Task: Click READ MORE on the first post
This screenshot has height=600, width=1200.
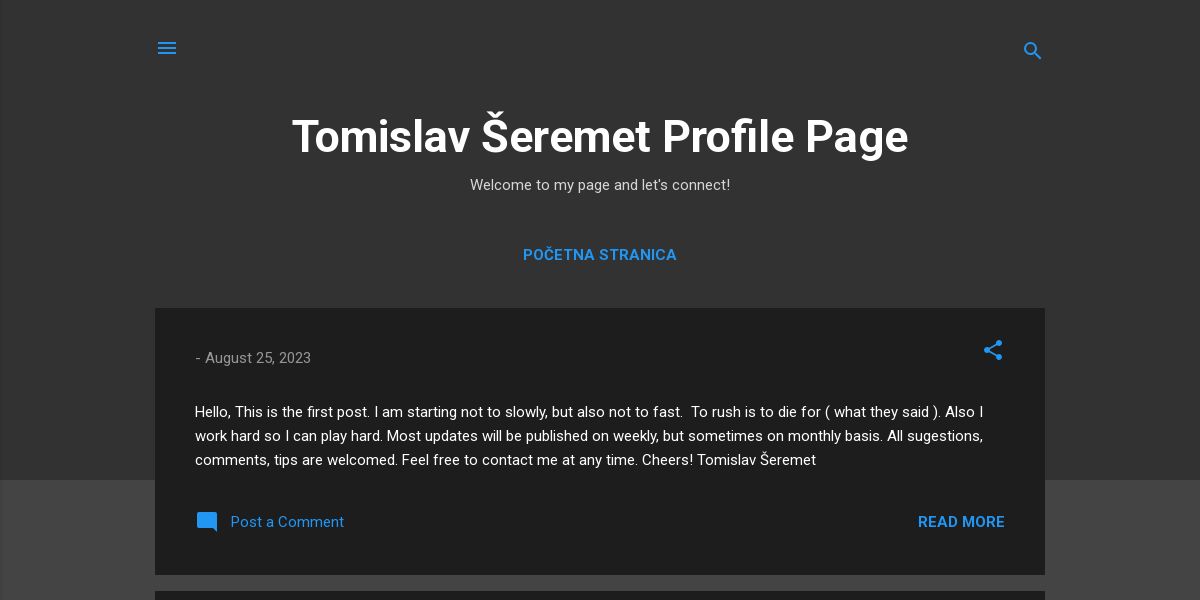Action: click(960, 522)
